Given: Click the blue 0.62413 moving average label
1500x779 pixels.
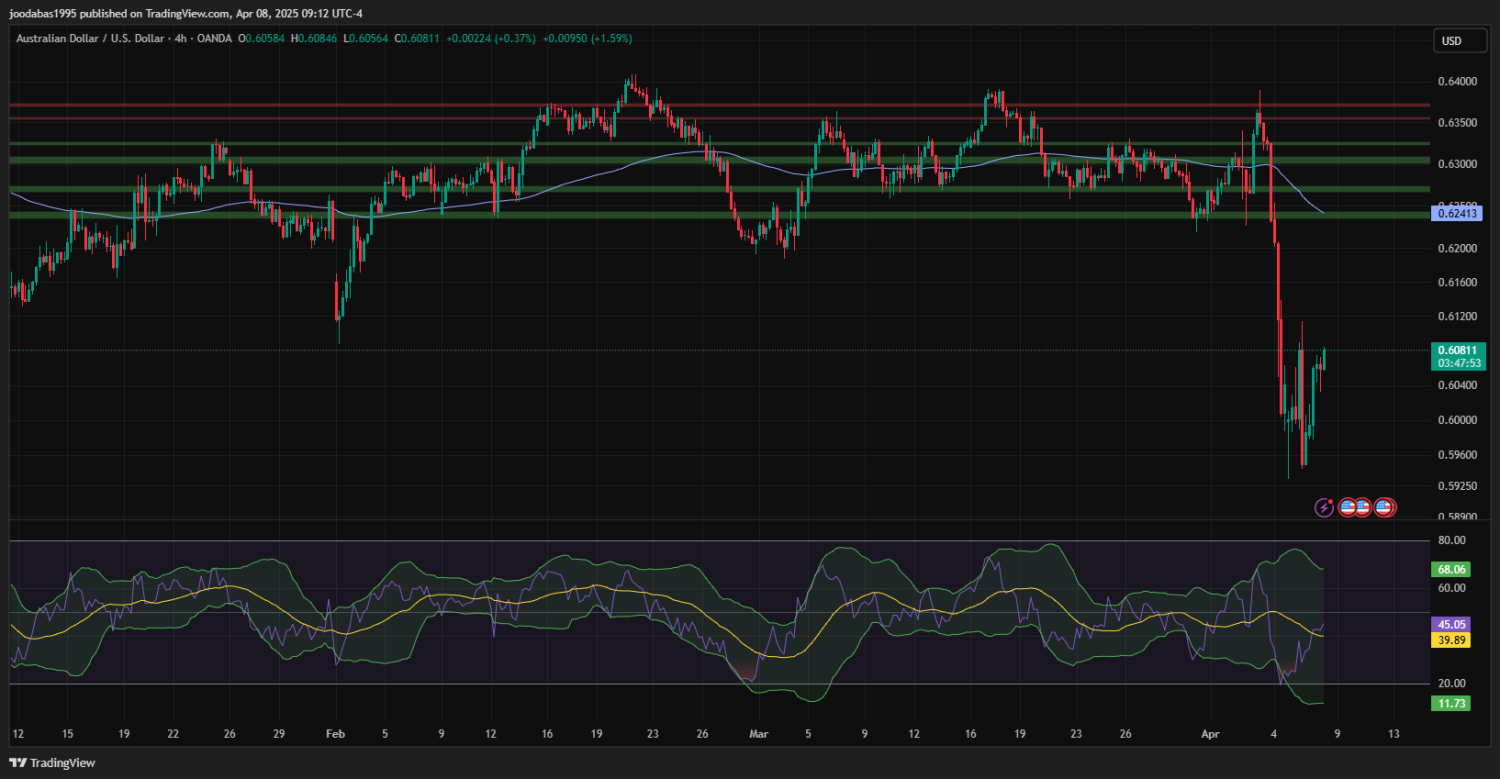Looking at the screenshot, I should pyautogui.click(x=1455, y=213).
